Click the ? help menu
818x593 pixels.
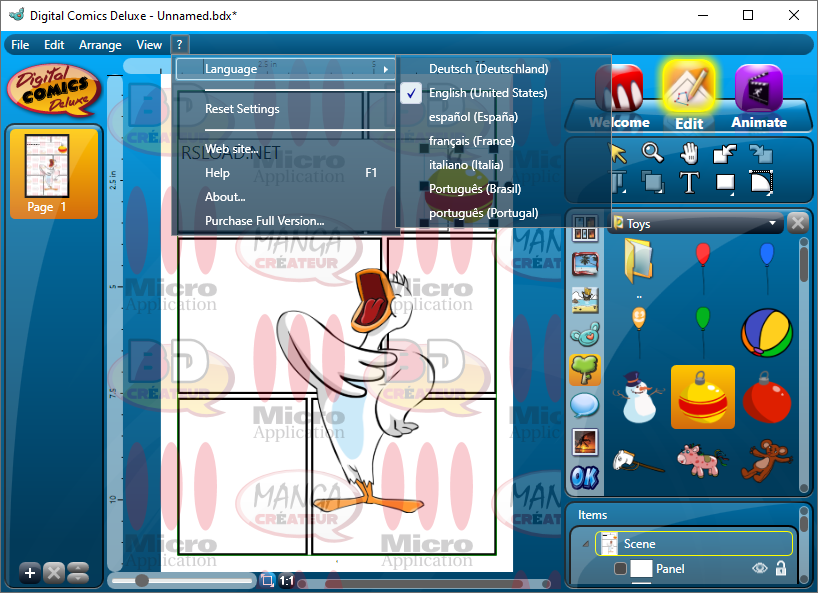179,45
